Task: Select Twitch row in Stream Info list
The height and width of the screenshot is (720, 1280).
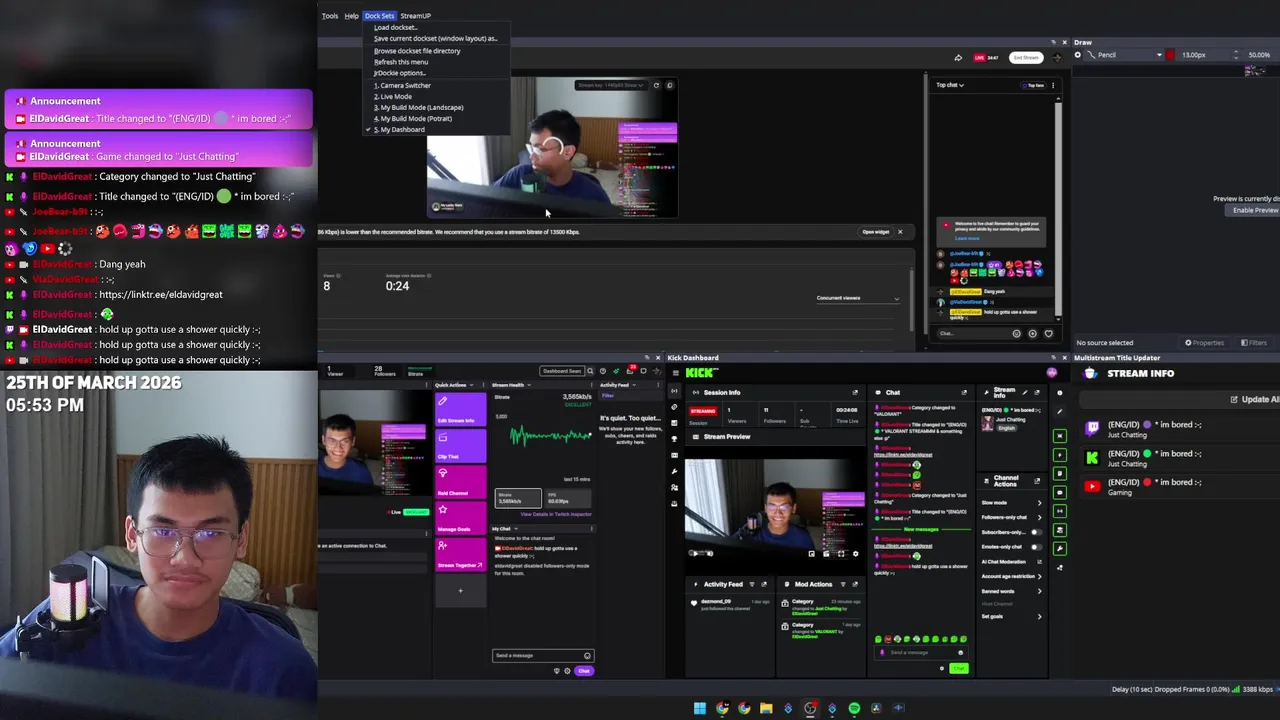Action: [x=1180, y=430]
